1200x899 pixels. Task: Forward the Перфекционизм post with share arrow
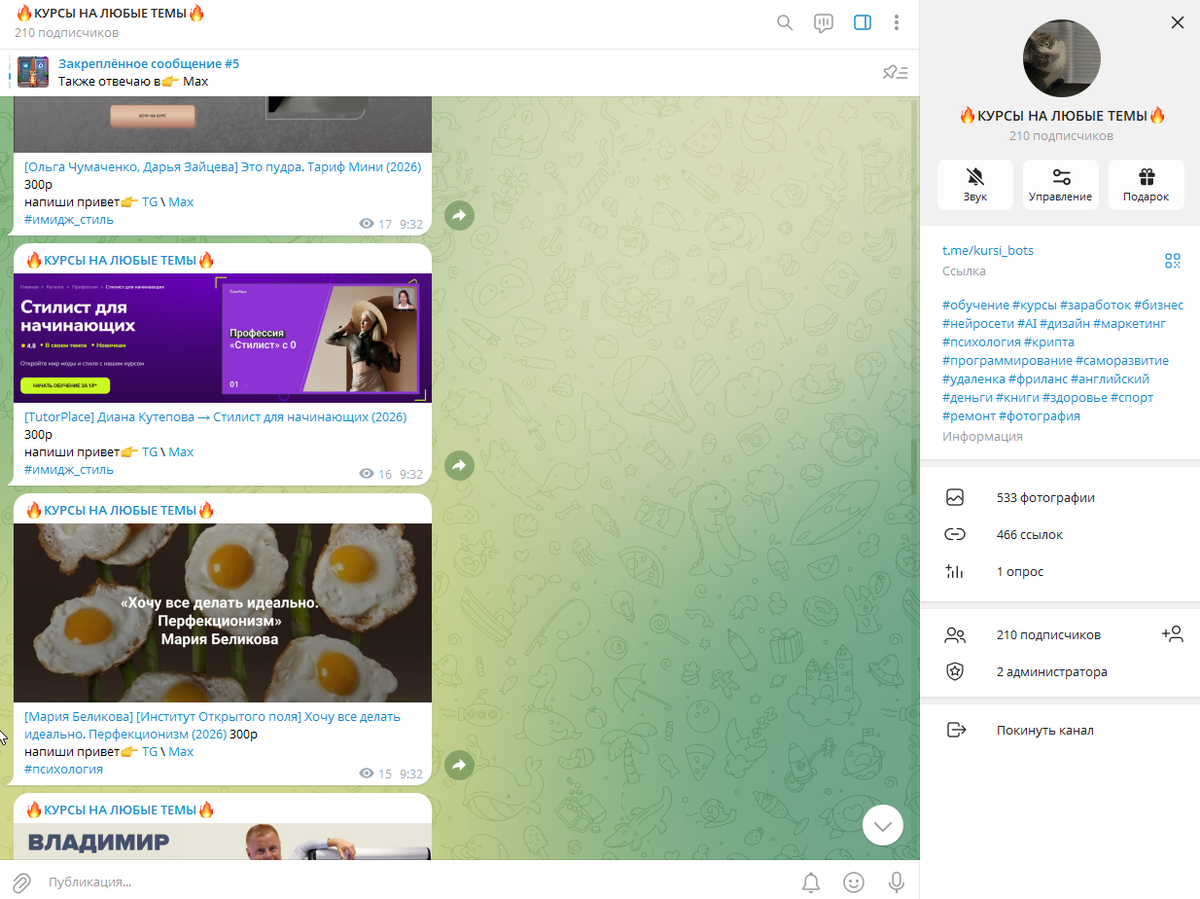coord(459,765)
